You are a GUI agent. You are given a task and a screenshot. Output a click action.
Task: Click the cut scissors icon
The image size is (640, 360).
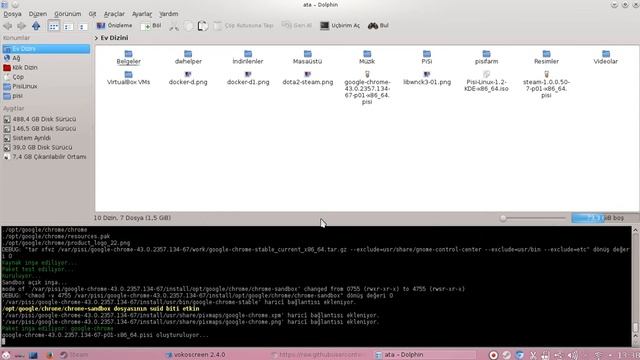point(174,26)
